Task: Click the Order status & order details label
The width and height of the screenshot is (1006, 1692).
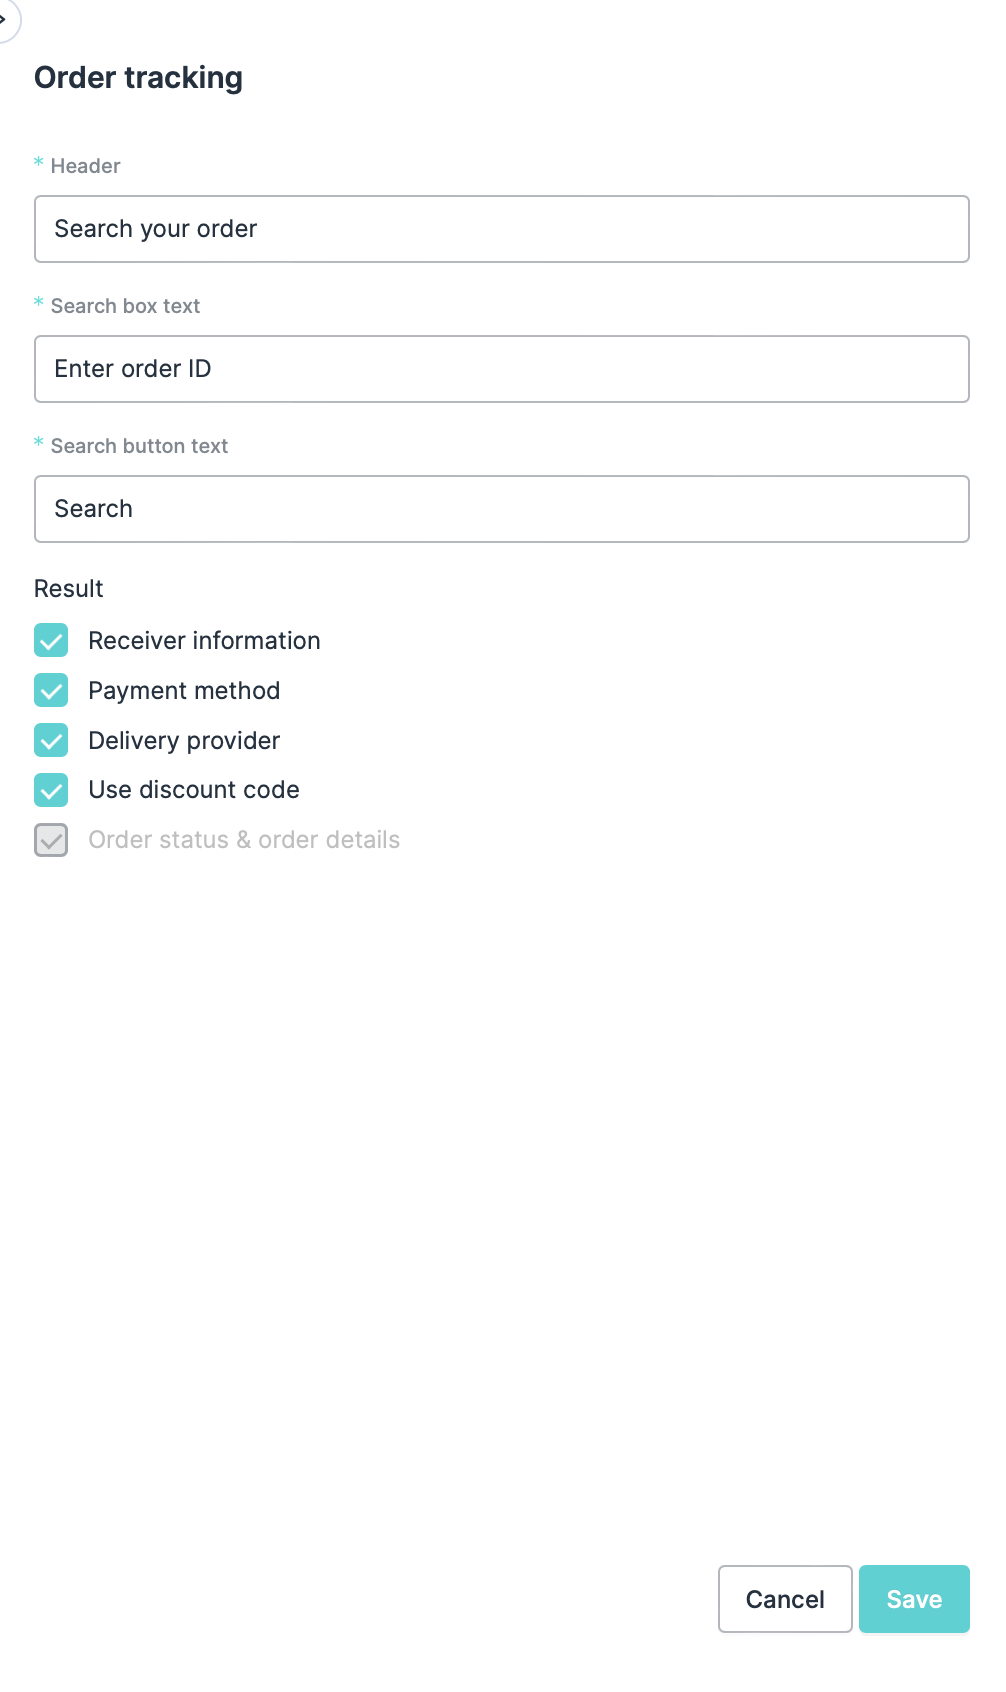Action: pyautogui.click(x=244, y=840)
